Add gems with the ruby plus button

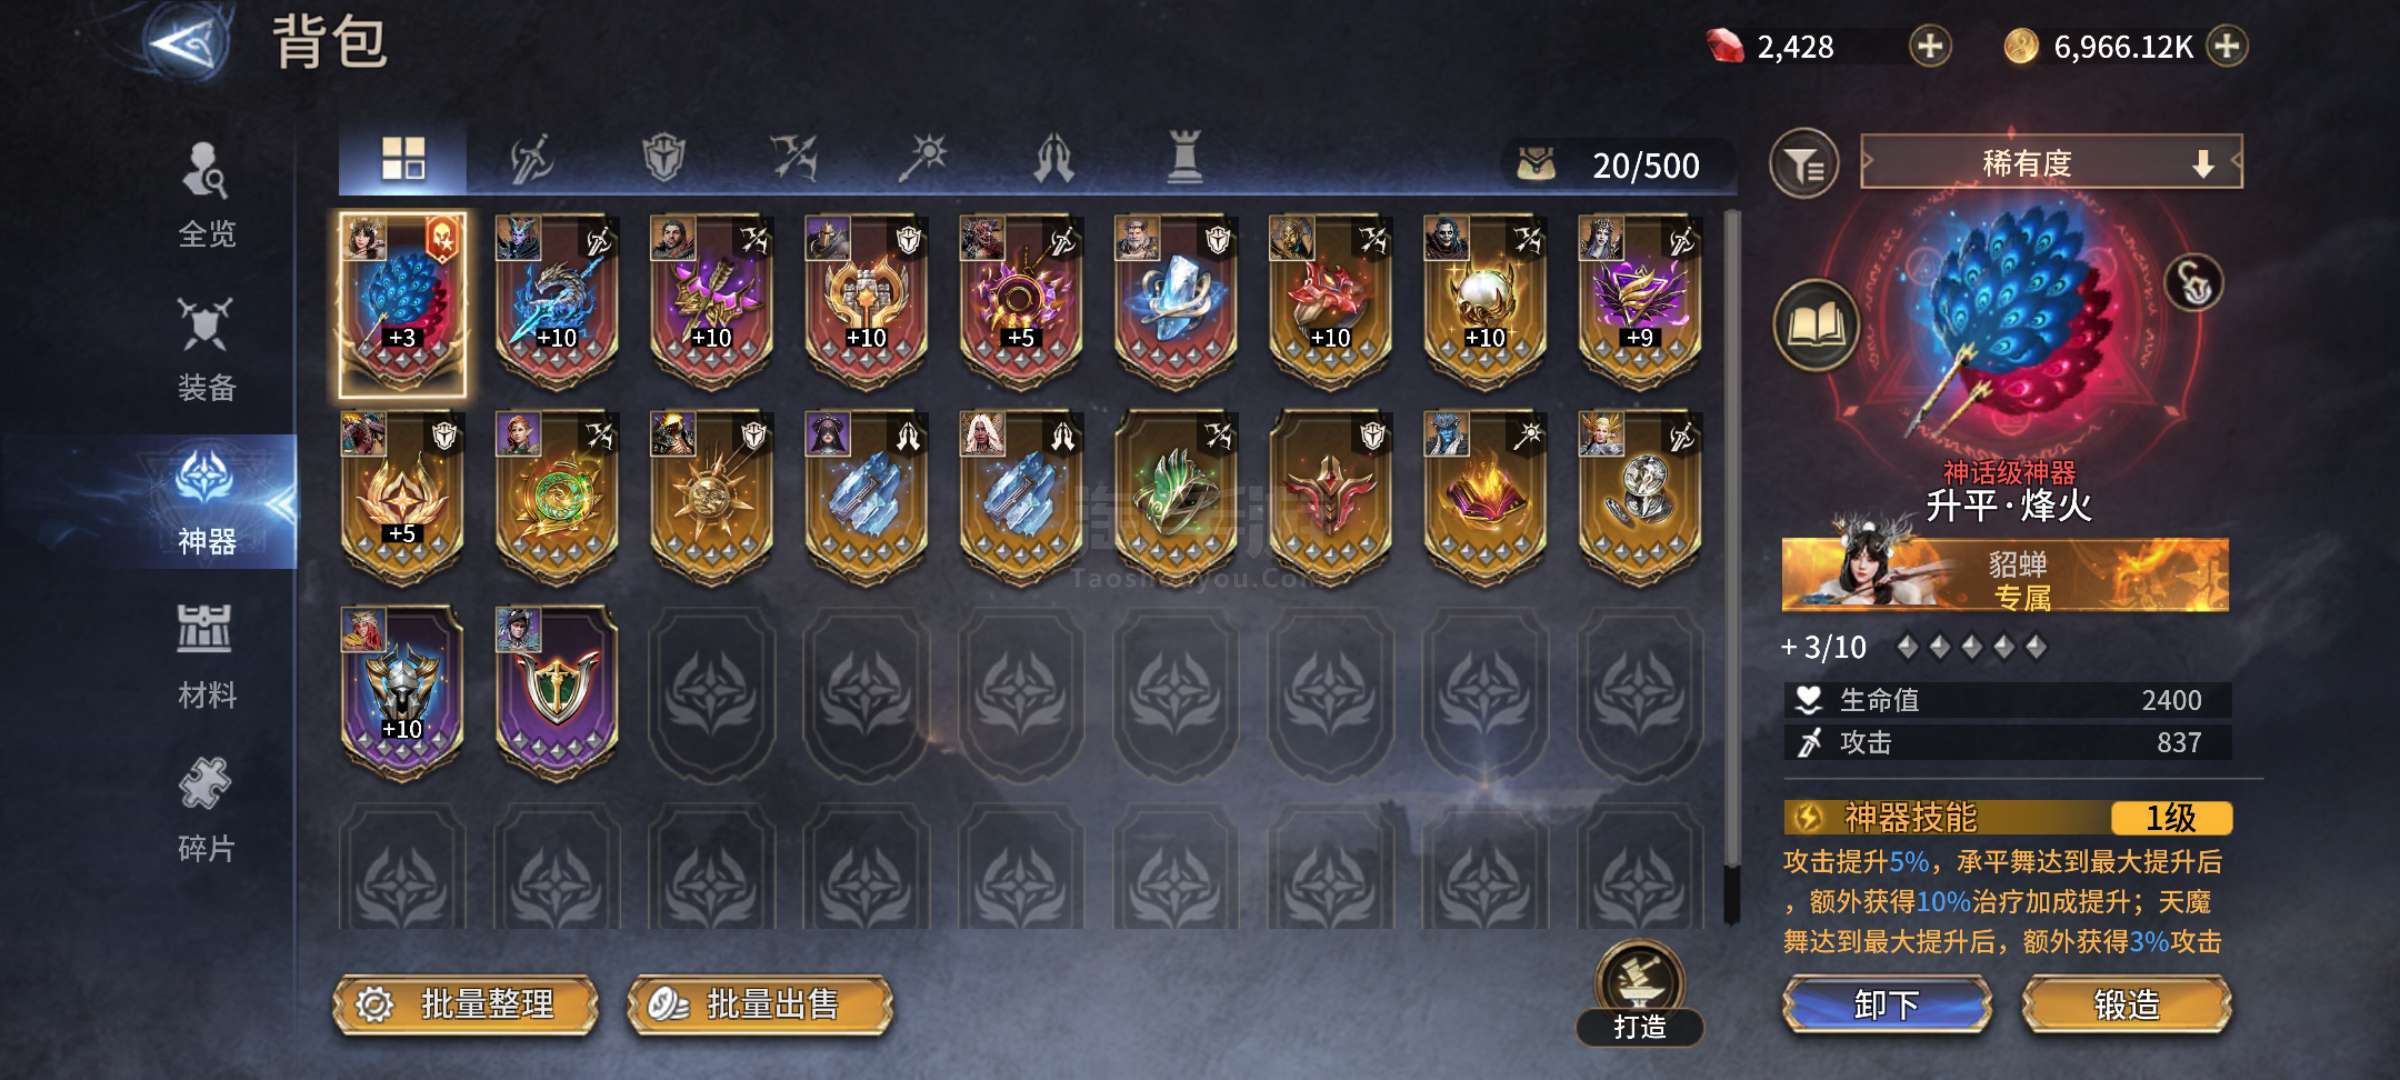(1930, 47)
